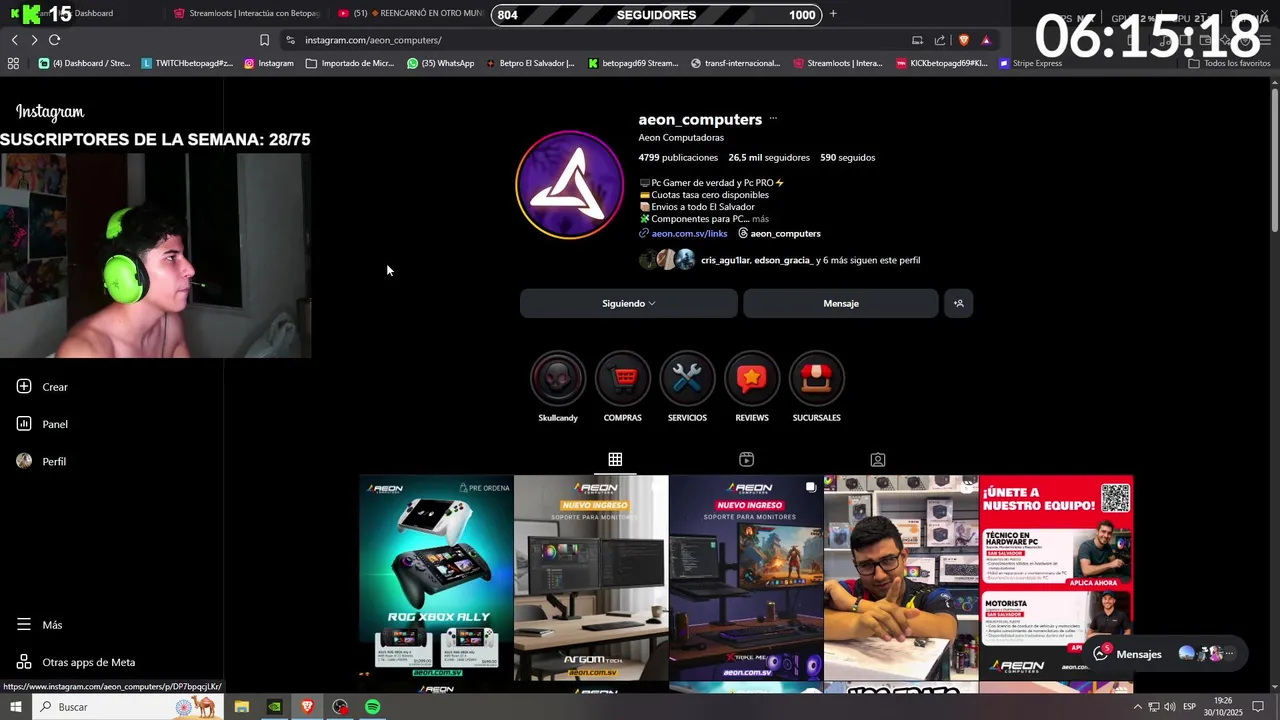Viewport: 1280px width, 720px height.
Task: Open Otras apps de Meta
Action: [x=76, y=662]
